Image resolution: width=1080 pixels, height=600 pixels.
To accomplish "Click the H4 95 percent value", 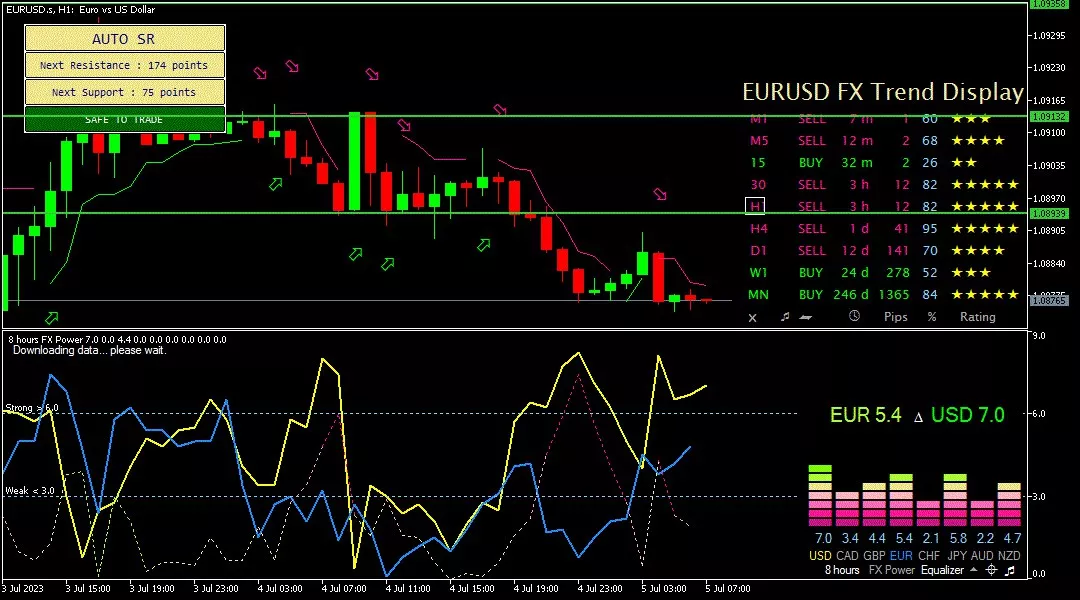I will [x=930, y=229].
